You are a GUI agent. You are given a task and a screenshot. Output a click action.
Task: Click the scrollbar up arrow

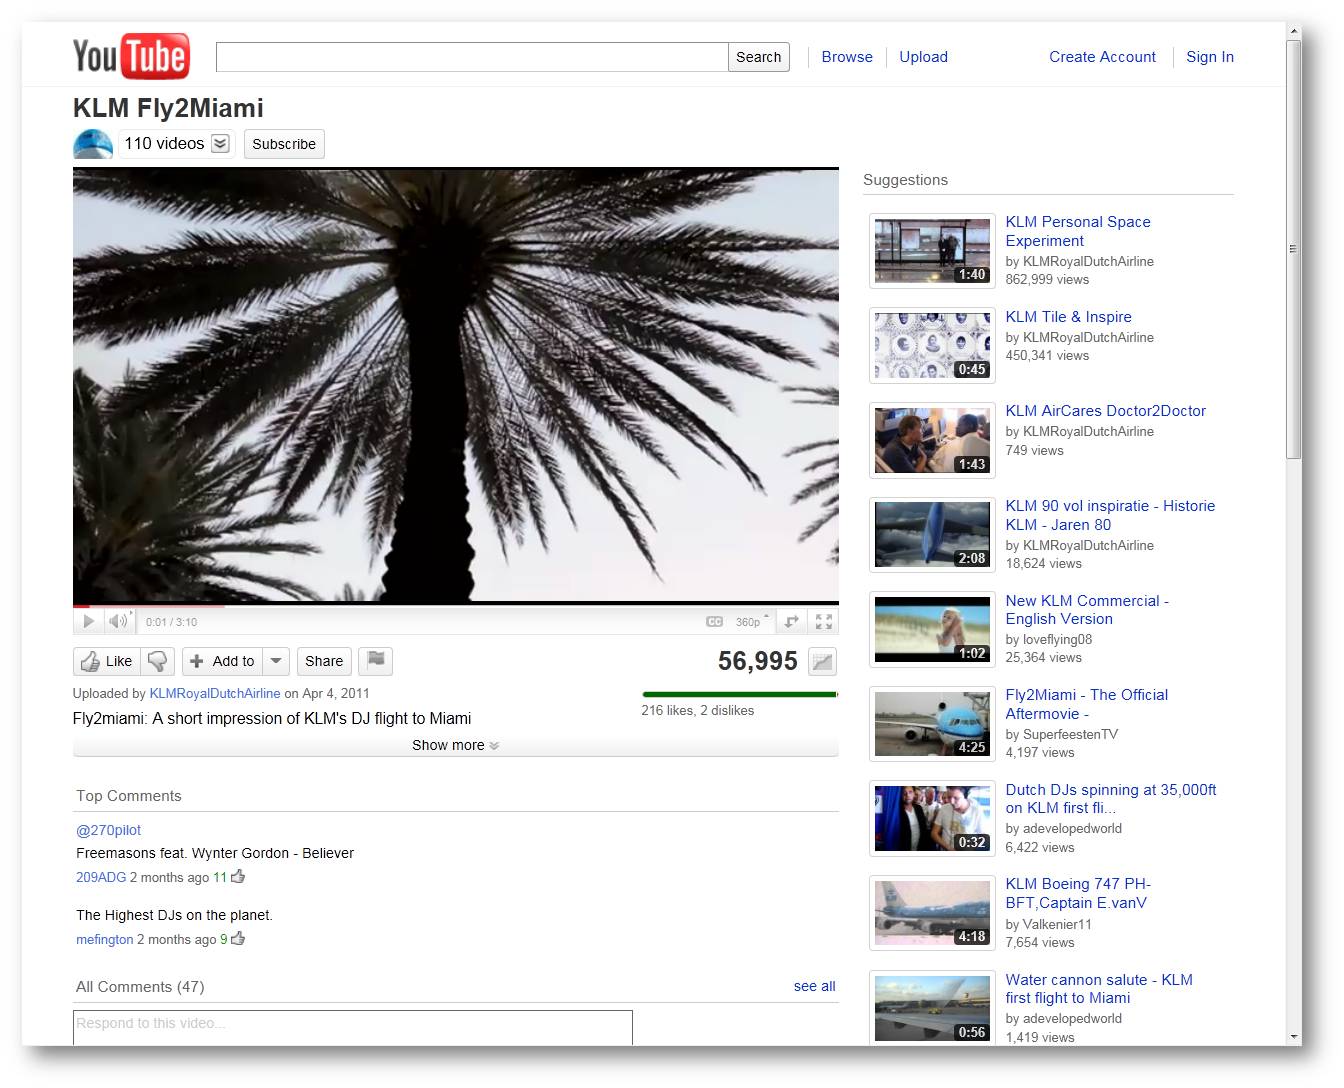tap(1293, 32)
